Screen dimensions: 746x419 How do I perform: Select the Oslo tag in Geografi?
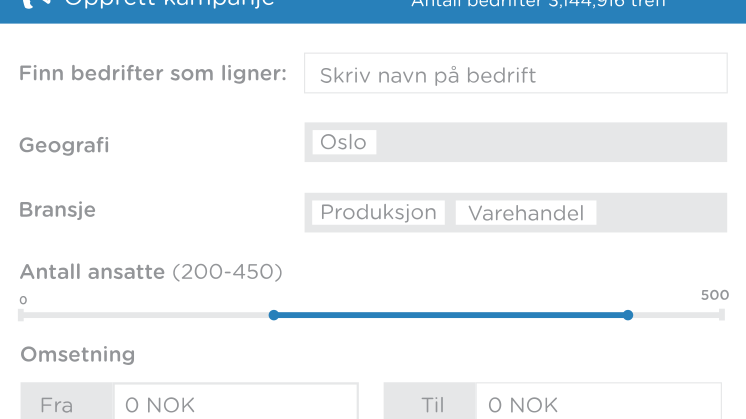344,142
